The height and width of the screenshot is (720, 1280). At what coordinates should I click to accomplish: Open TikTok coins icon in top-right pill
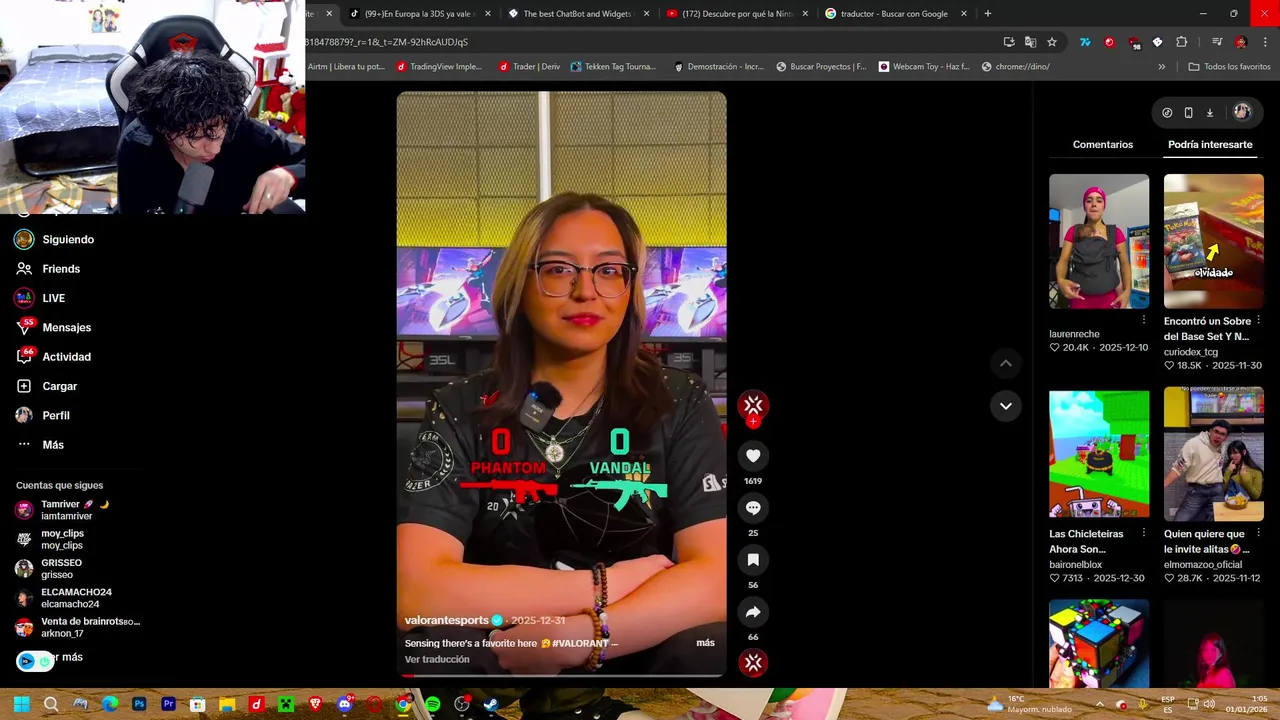pyautogui.click(x=1167, y=113)
